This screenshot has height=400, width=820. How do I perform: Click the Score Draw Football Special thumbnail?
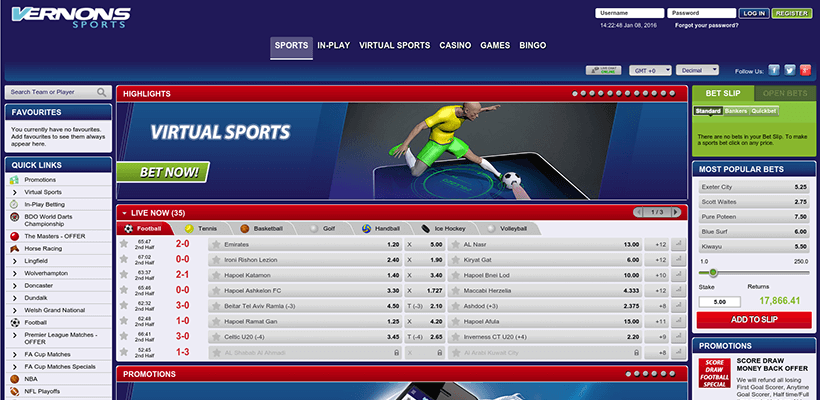(x=714, y=373)
